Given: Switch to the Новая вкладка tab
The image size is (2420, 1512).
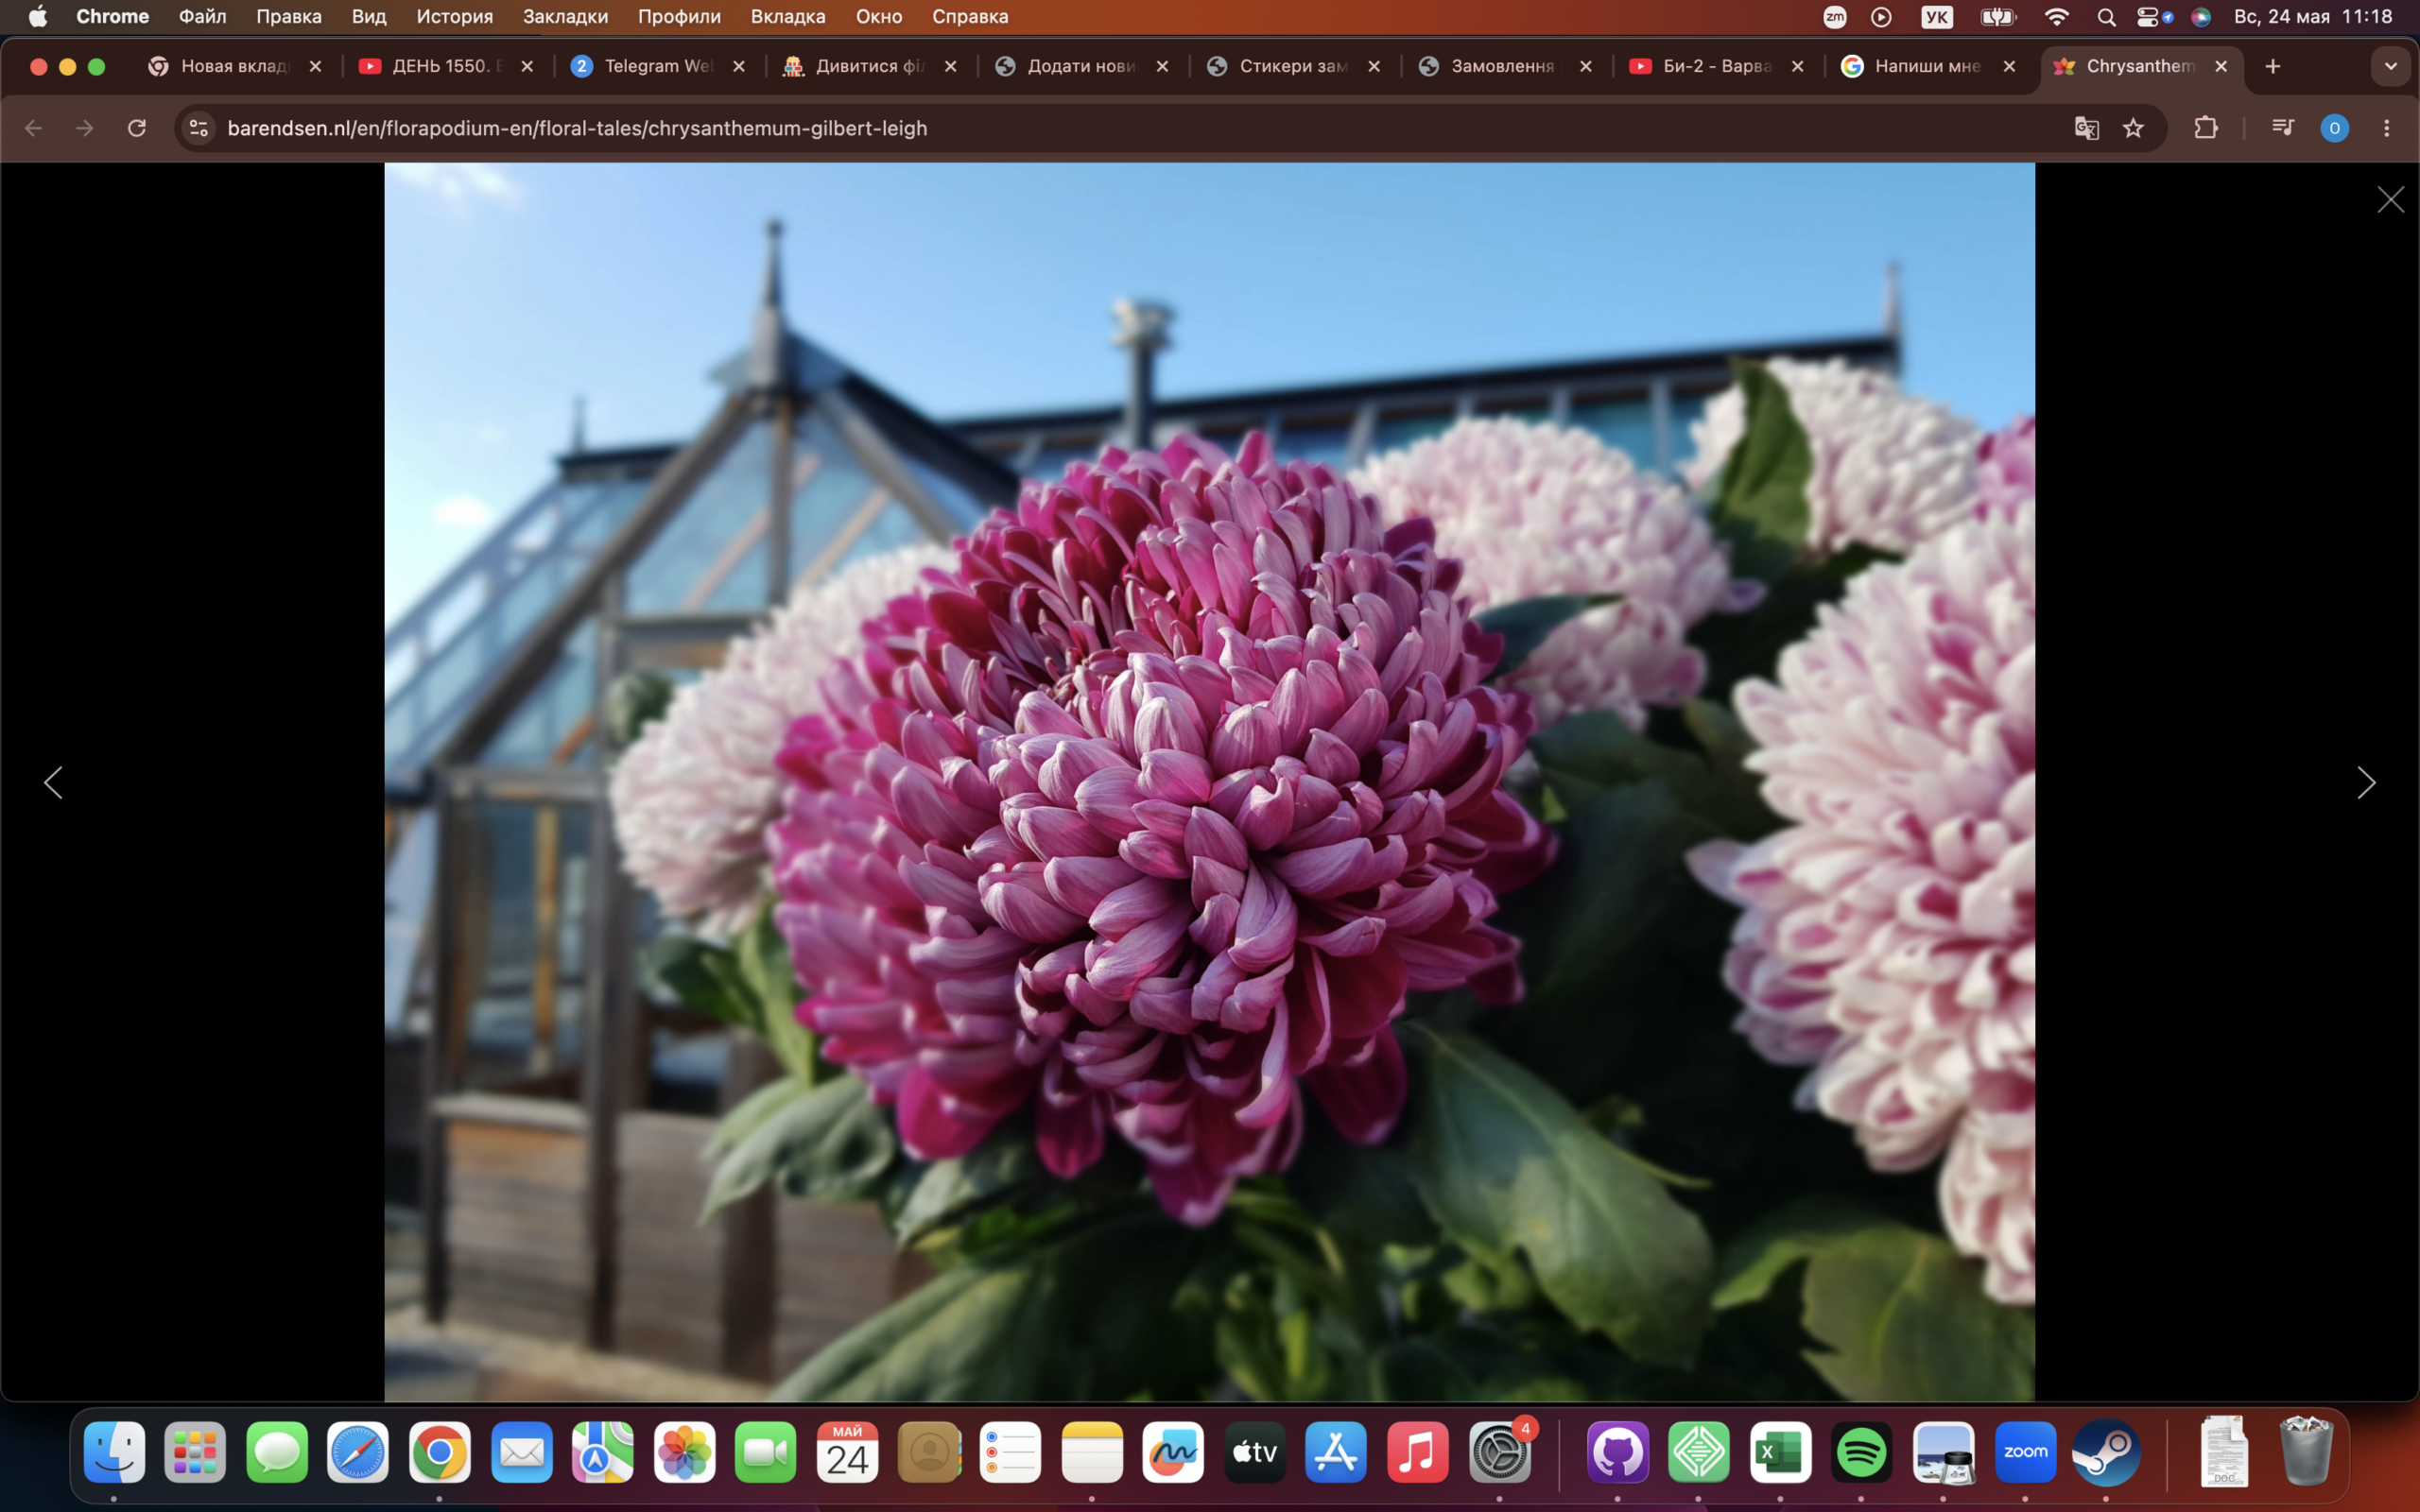Looking at the screenshot, I should point(236,66).
